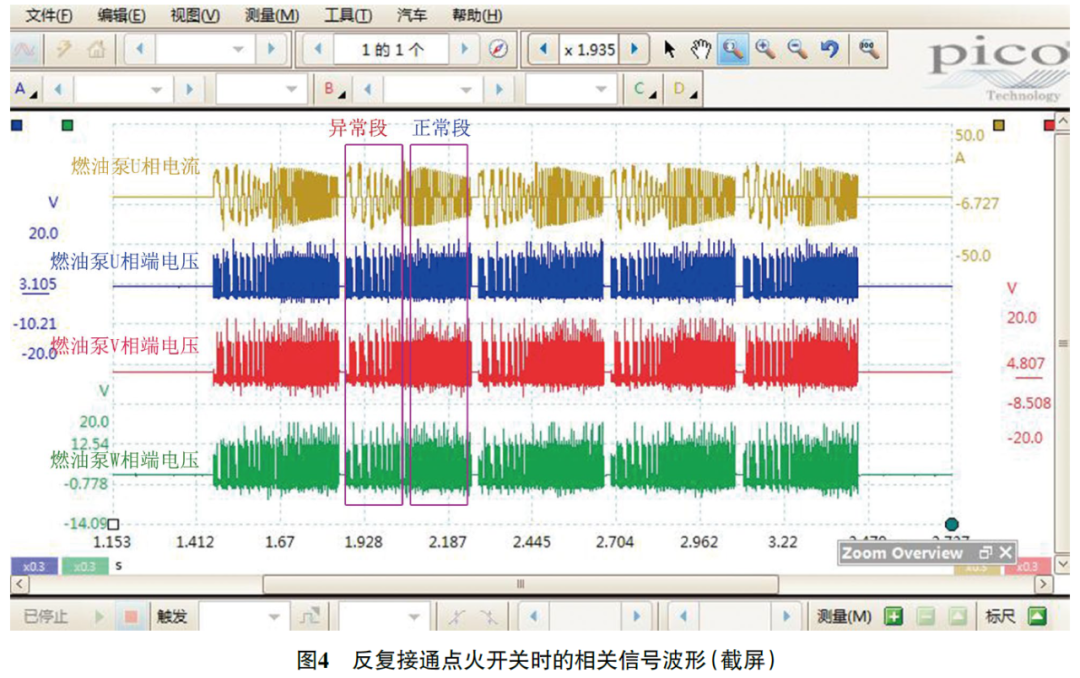
Task: Select the hand pan tool
Action: (x=700, y=50)
